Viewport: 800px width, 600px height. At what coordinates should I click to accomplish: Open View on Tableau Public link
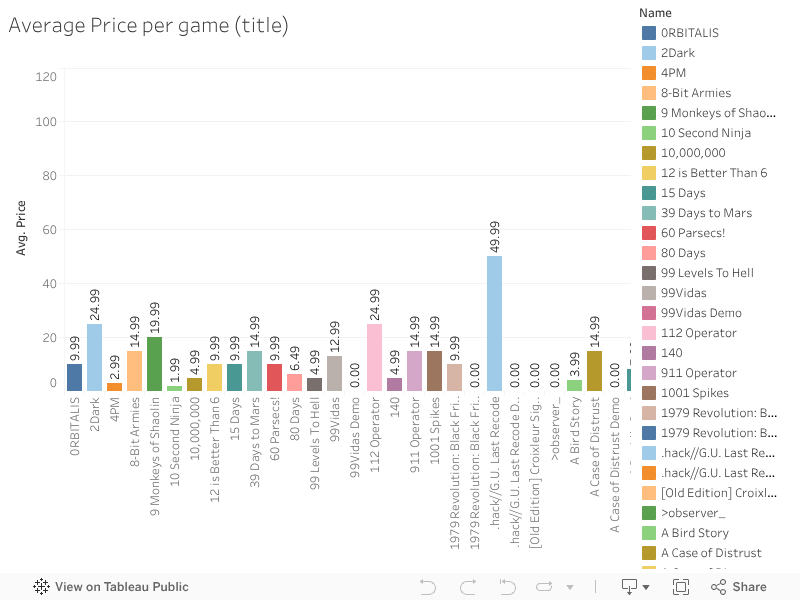(x=121, y=587)
